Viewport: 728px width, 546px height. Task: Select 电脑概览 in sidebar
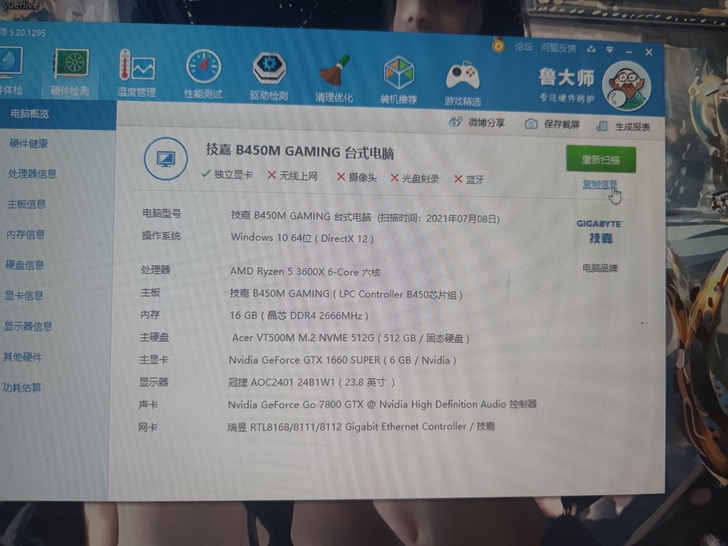click(29, 114)
